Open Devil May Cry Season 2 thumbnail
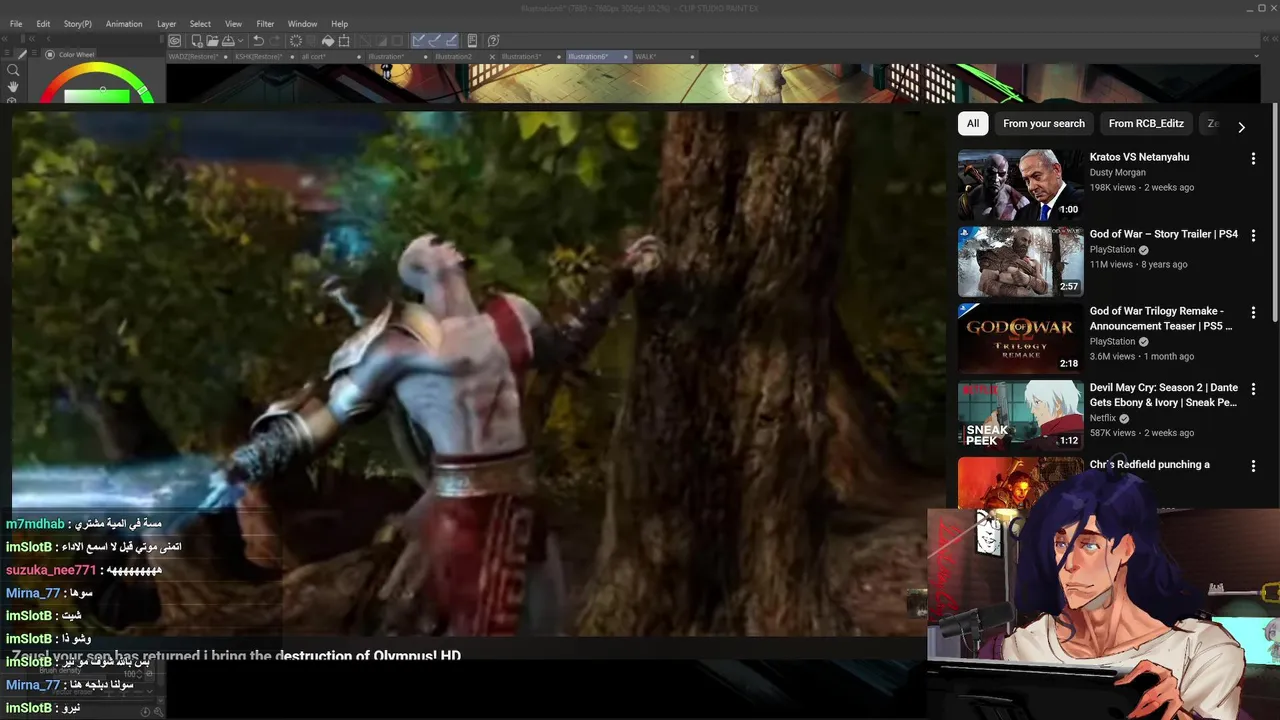This screenshot has height=720, width=1280. pyautogui.click(x=1020, y=415)
